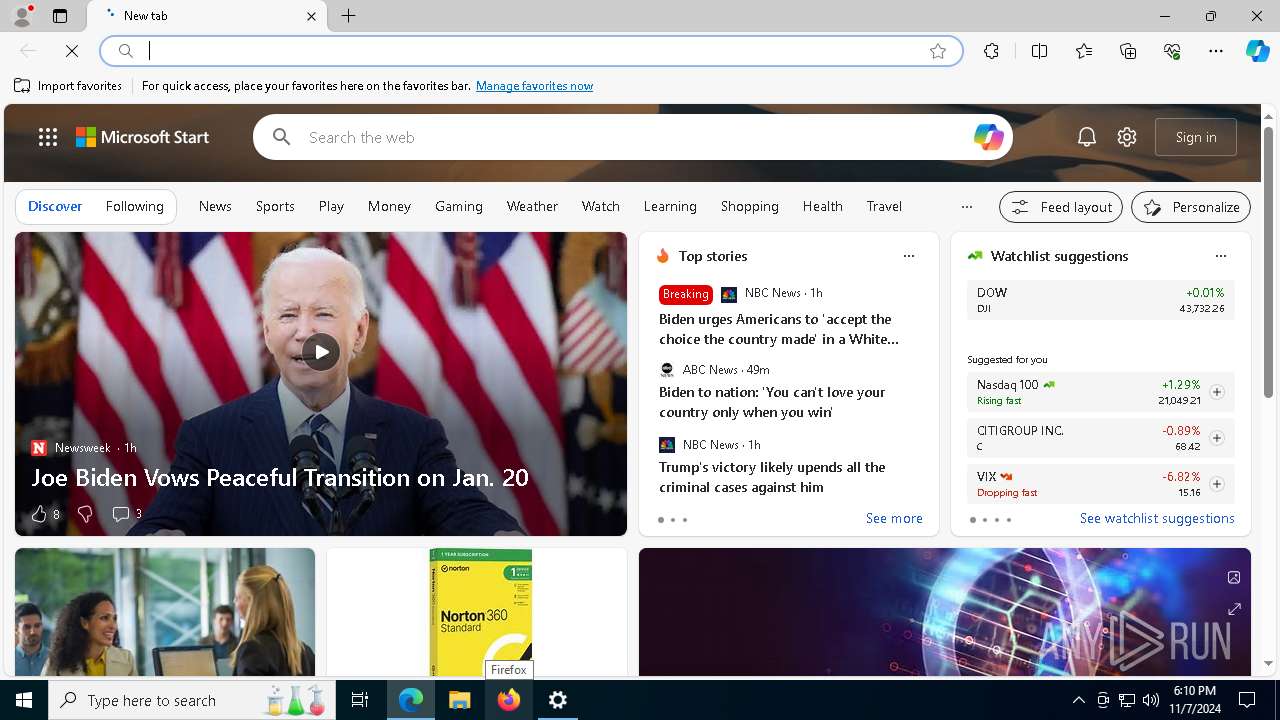The height and width of the screenshot is (720, 1280).
Task: Focus the Search the web box
Action: pyautogui.click(x=633, y=137)
